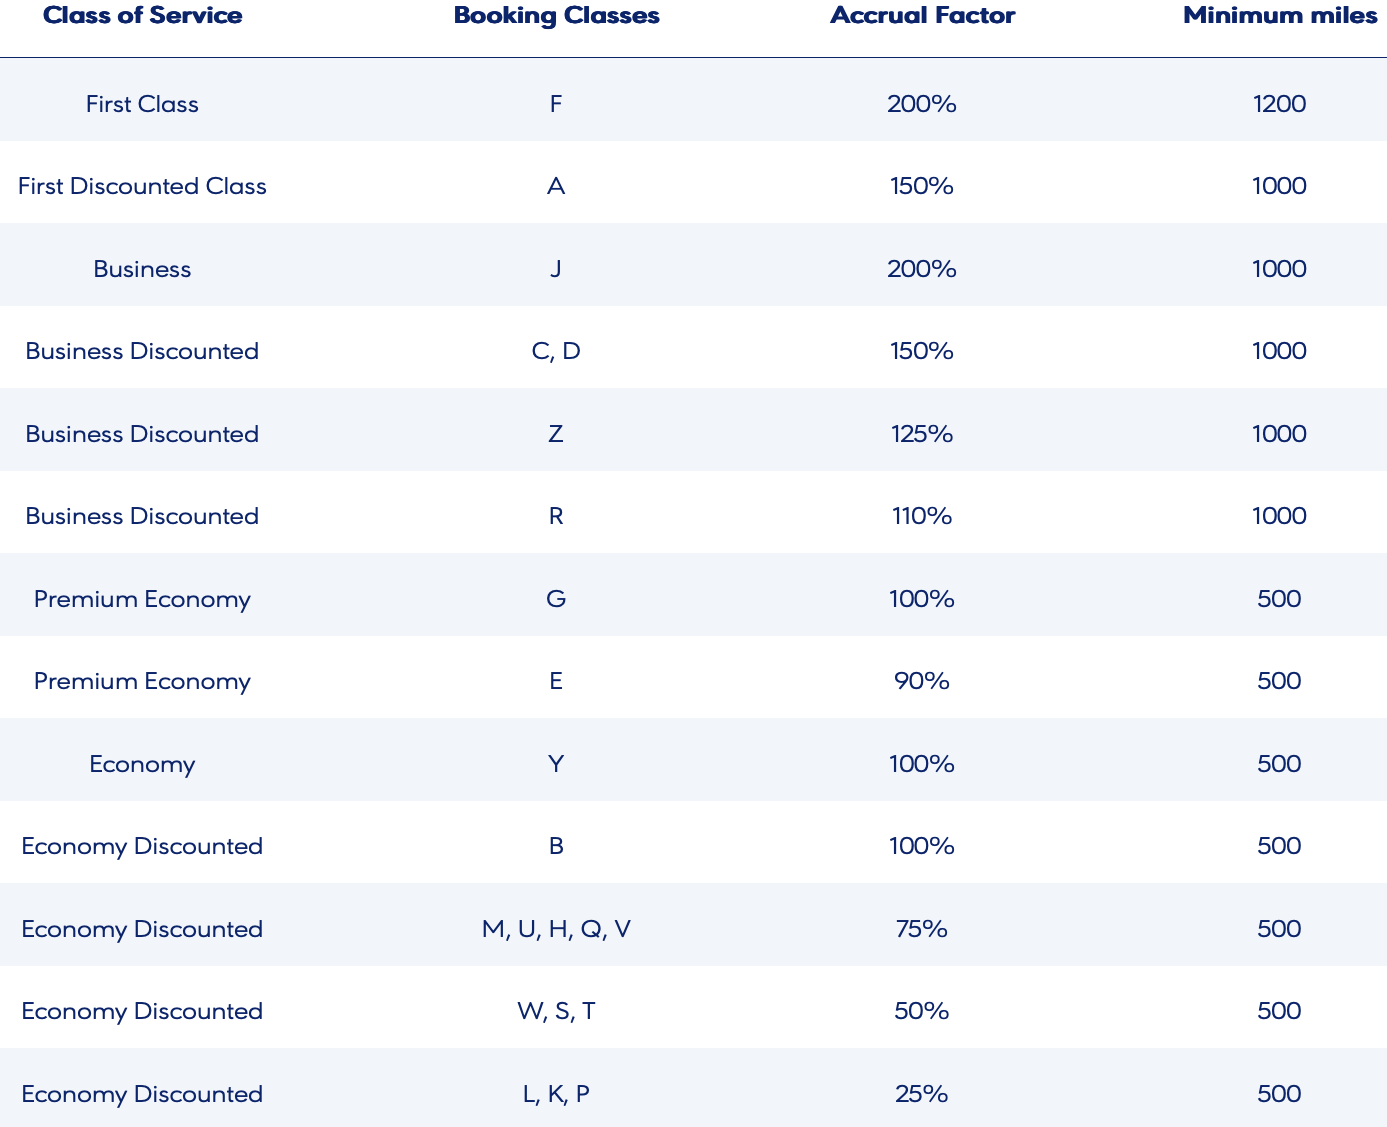
Task: Select "Economy Discounted" in the B row
Action: [142, 846]
